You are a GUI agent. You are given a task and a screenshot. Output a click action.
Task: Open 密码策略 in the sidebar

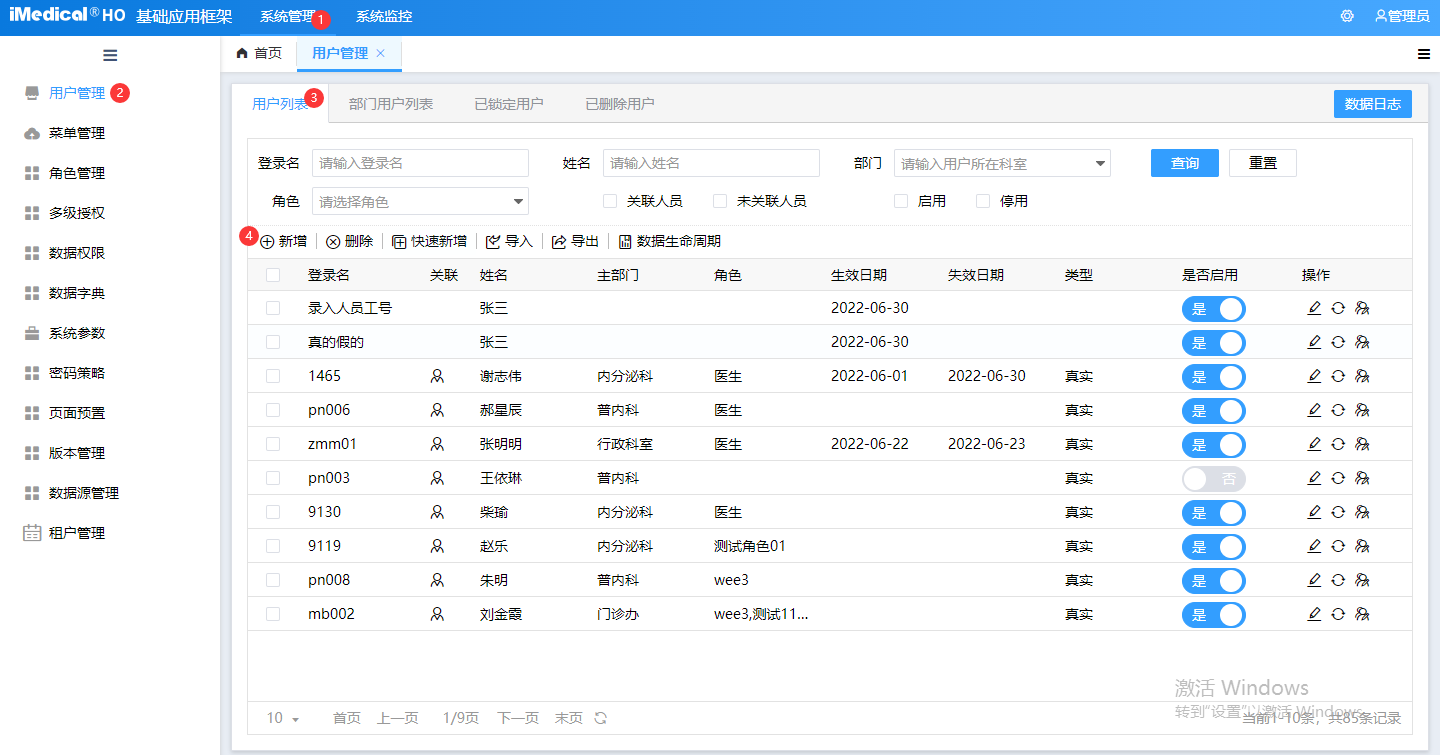[x=77, y=373]
